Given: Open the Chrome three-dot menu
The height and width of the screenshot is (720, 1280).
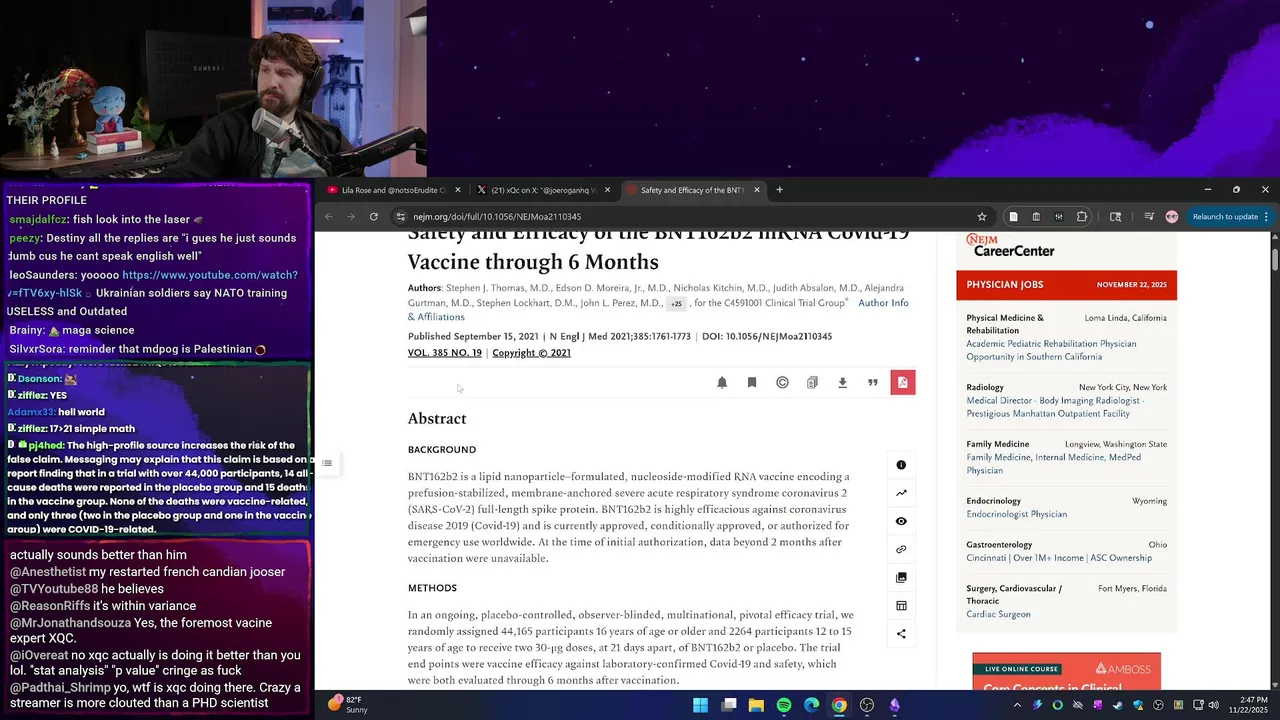Looking at the screenshot, I should (1266, 216).
